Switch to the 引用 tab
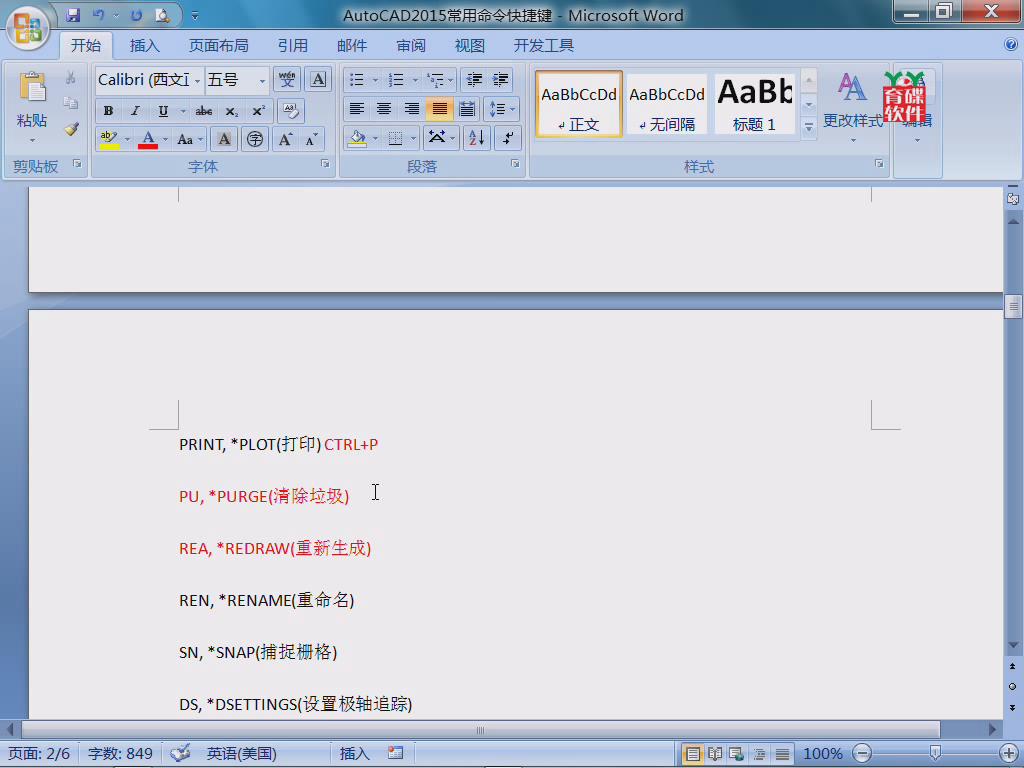The height and width of the screenshot is (768, 1024). (292, 46)
